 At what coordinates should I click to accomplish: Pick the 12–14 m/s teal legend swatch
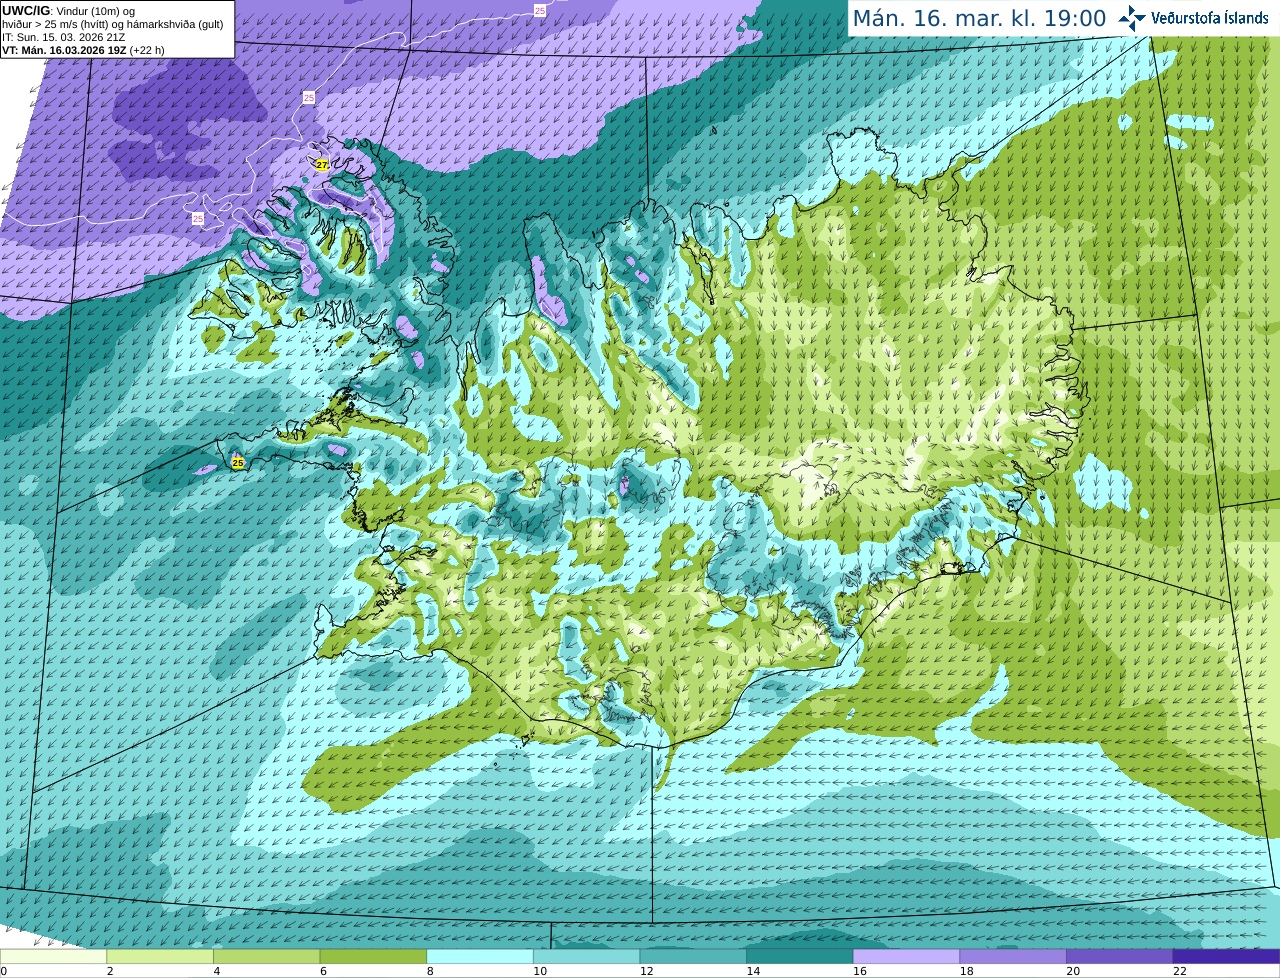click(x=693, y=956)
